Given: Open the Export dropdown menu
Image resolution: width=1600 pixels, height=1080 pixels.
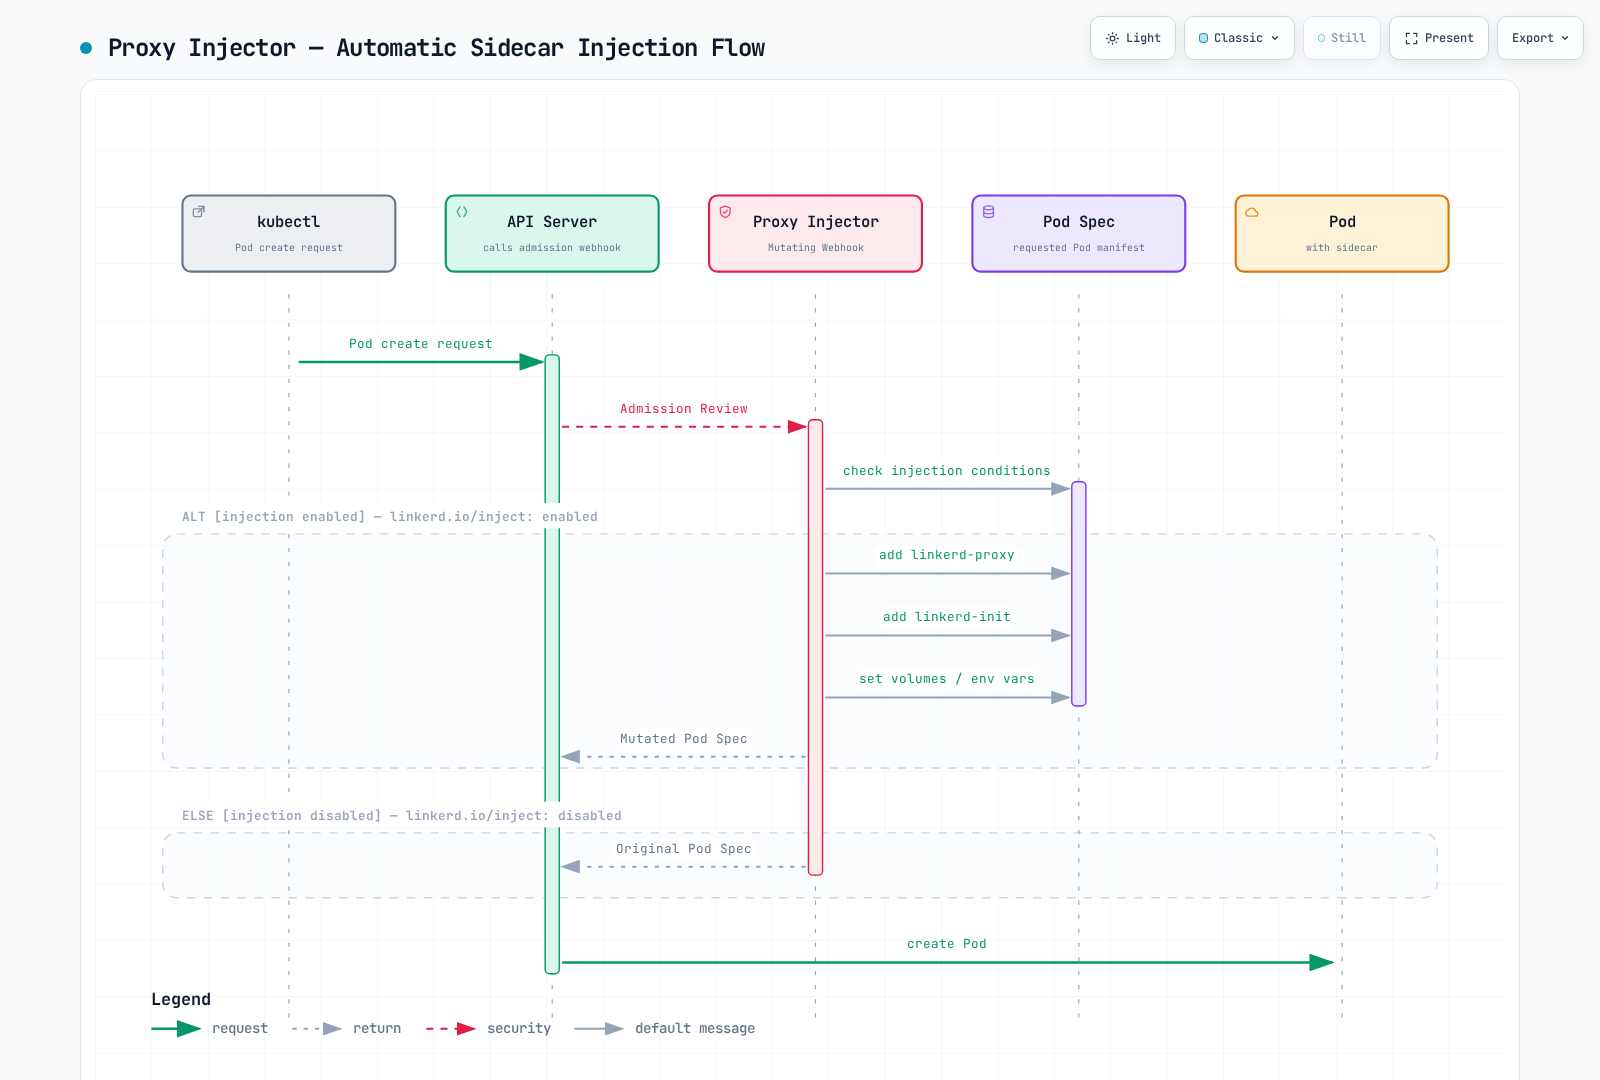Looking at the screenshot, I should coord(1540,38).
